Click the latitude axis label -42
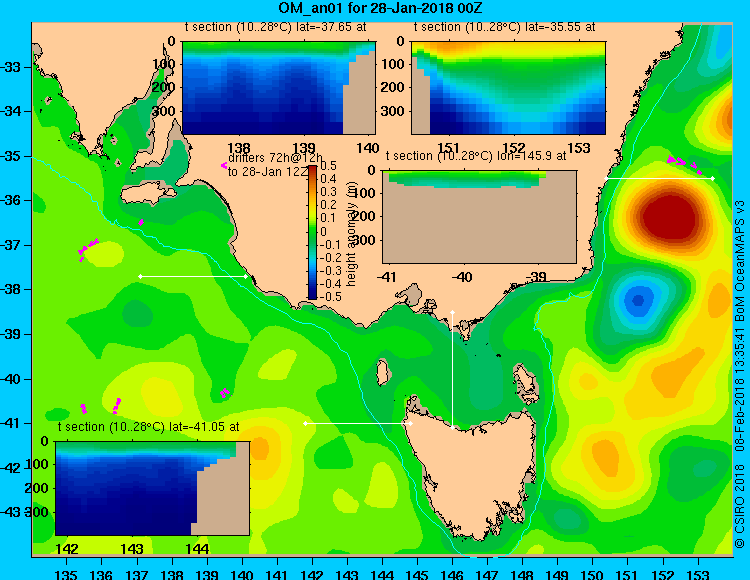 tap(11, 468)
